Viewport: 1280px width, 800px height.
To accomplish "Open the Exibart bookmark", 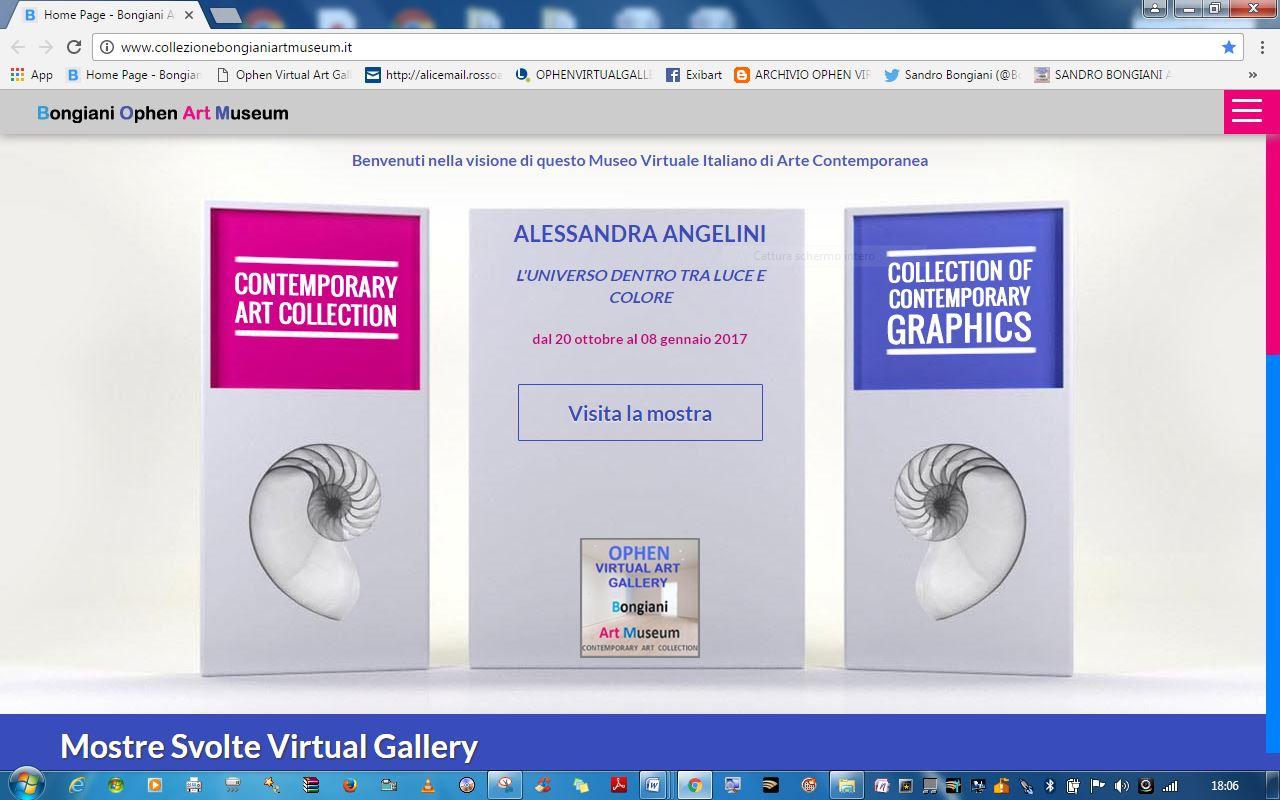I will tap(693, 74).
